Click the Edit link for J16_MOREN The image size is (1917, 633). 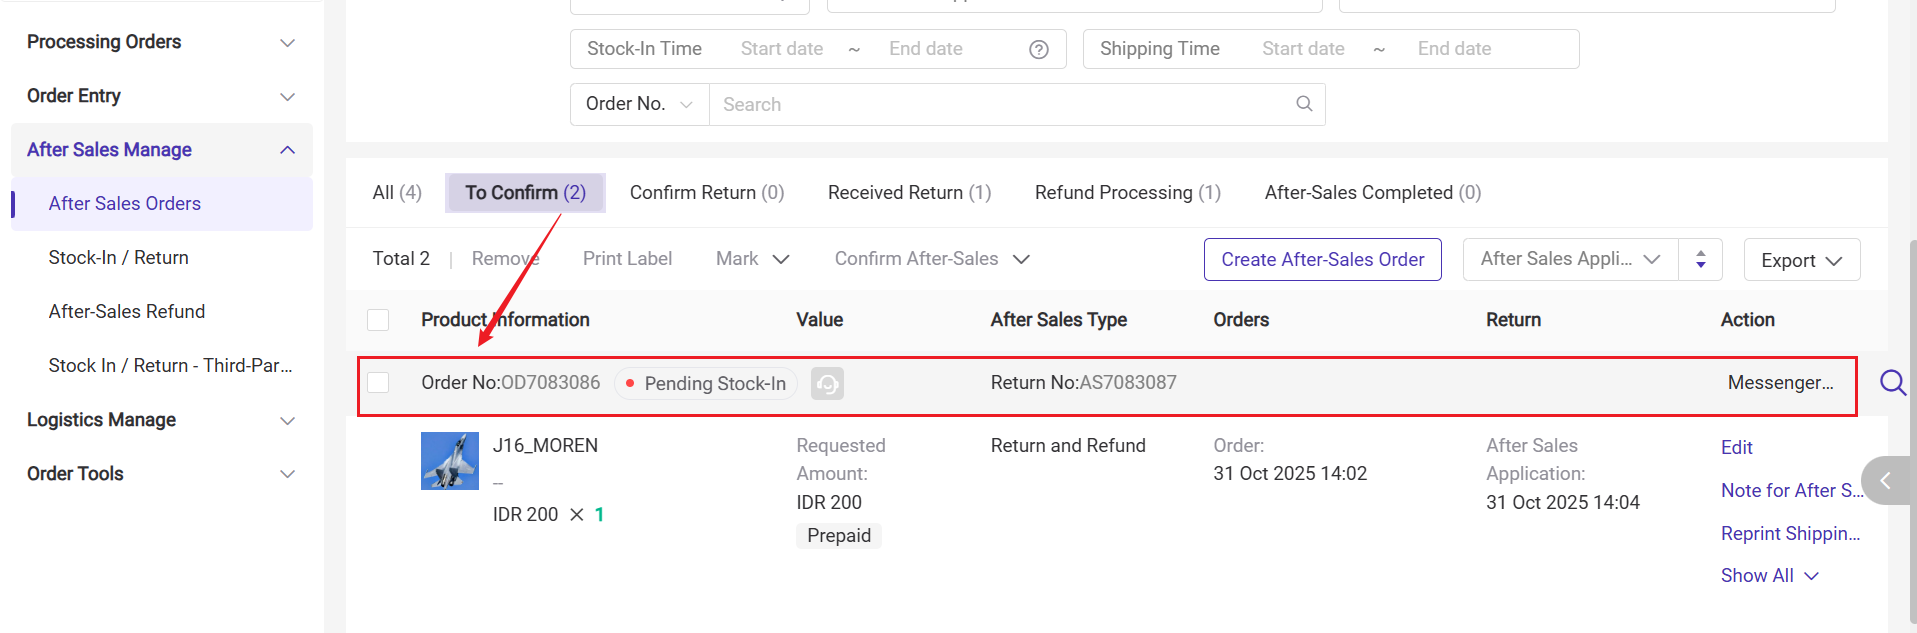coord(1736,447)
